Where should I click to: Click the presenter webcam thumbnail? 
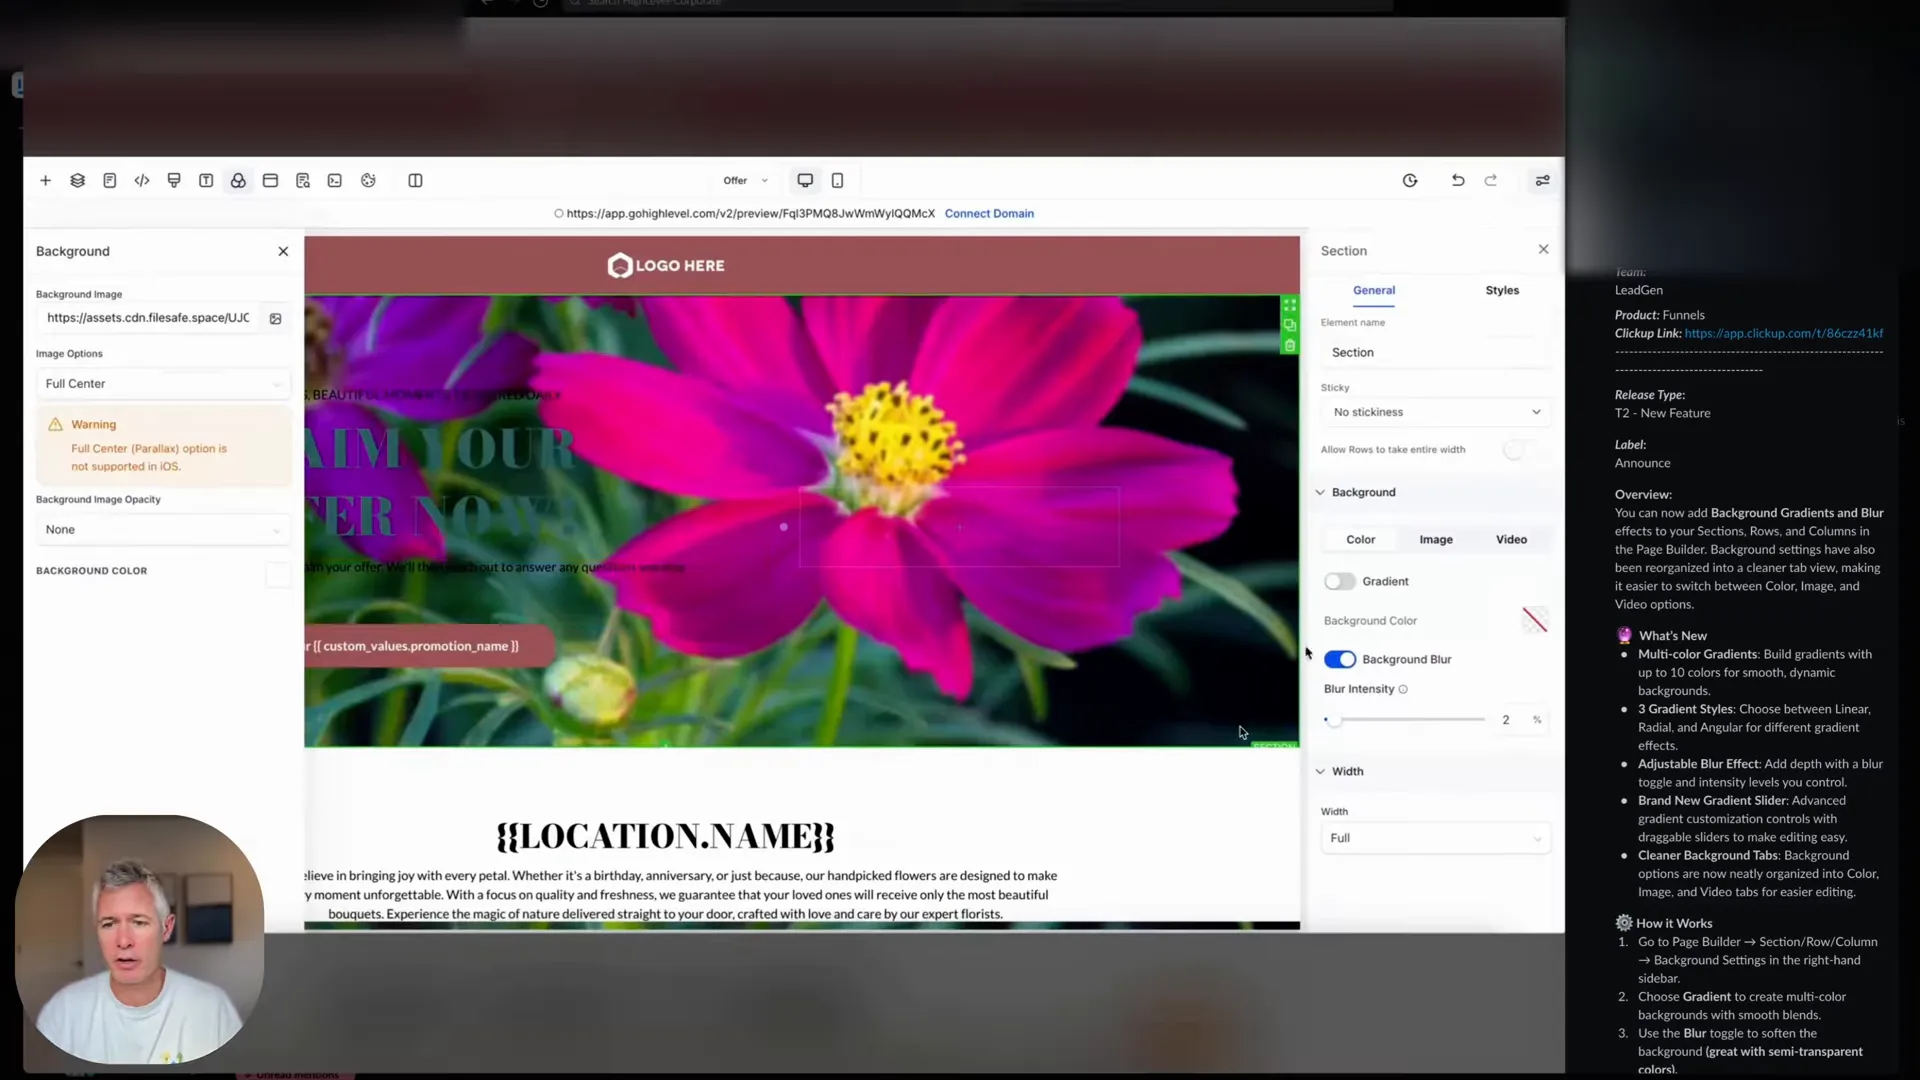[x=140, y=940]
